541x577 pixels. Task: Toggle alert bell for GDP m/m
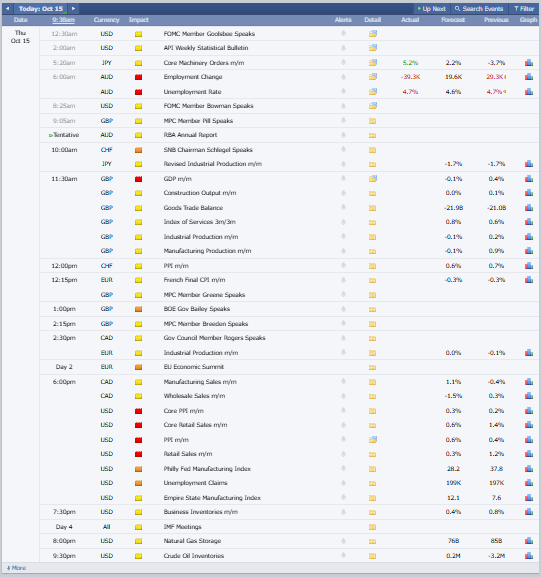pyautogui.click(x=343, y=178)
